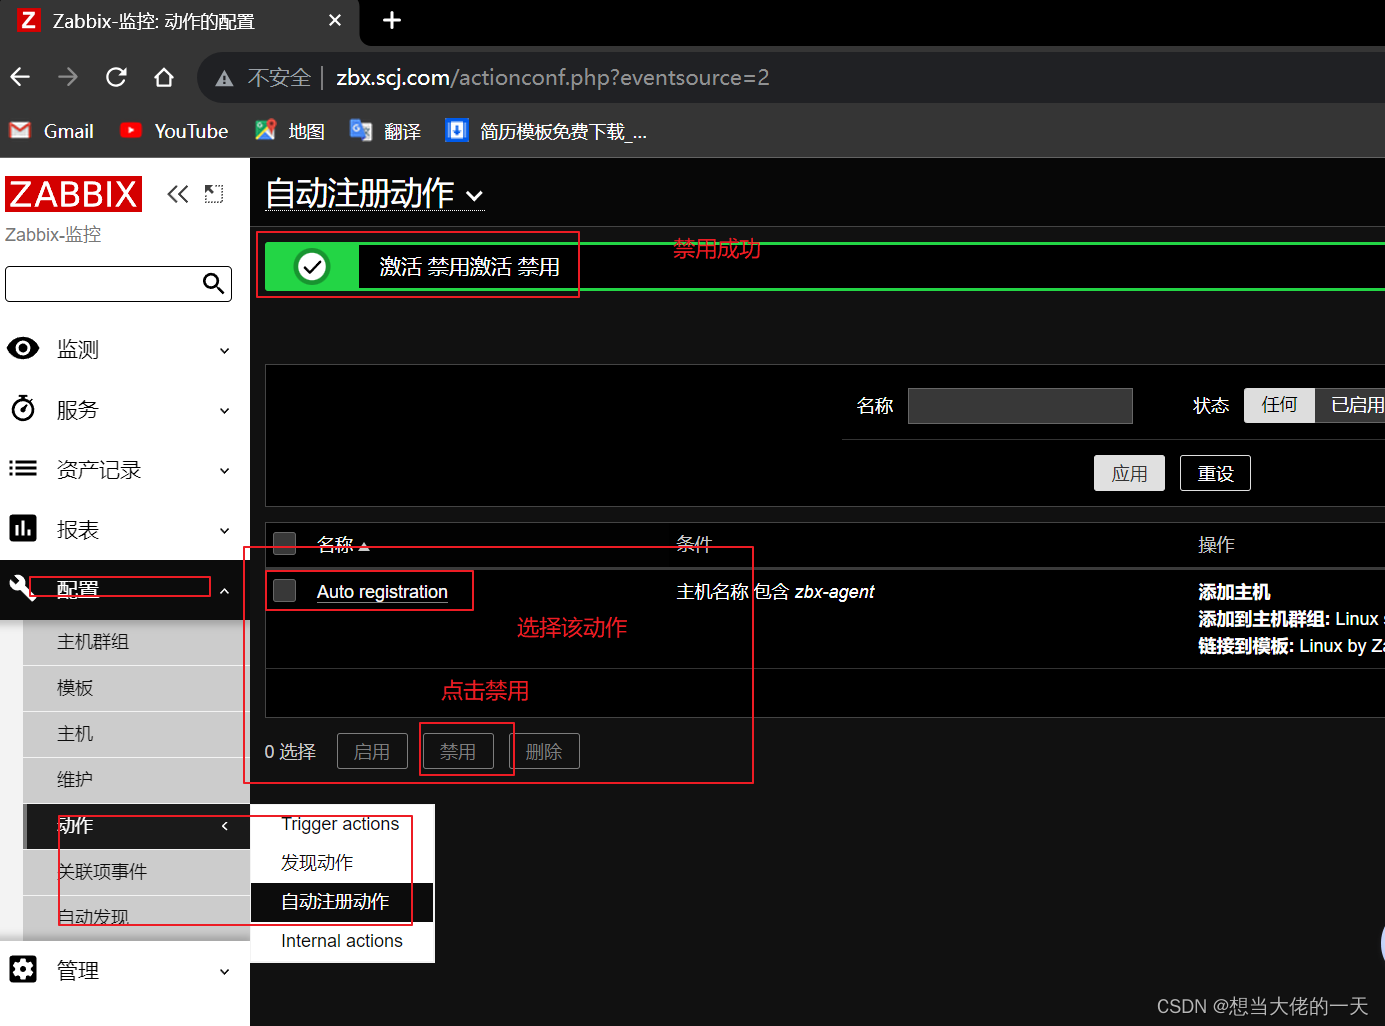Click the 操作 column header
Screen dimensions: 1385x1026
pyautogui.click(x=1216, y=544)
